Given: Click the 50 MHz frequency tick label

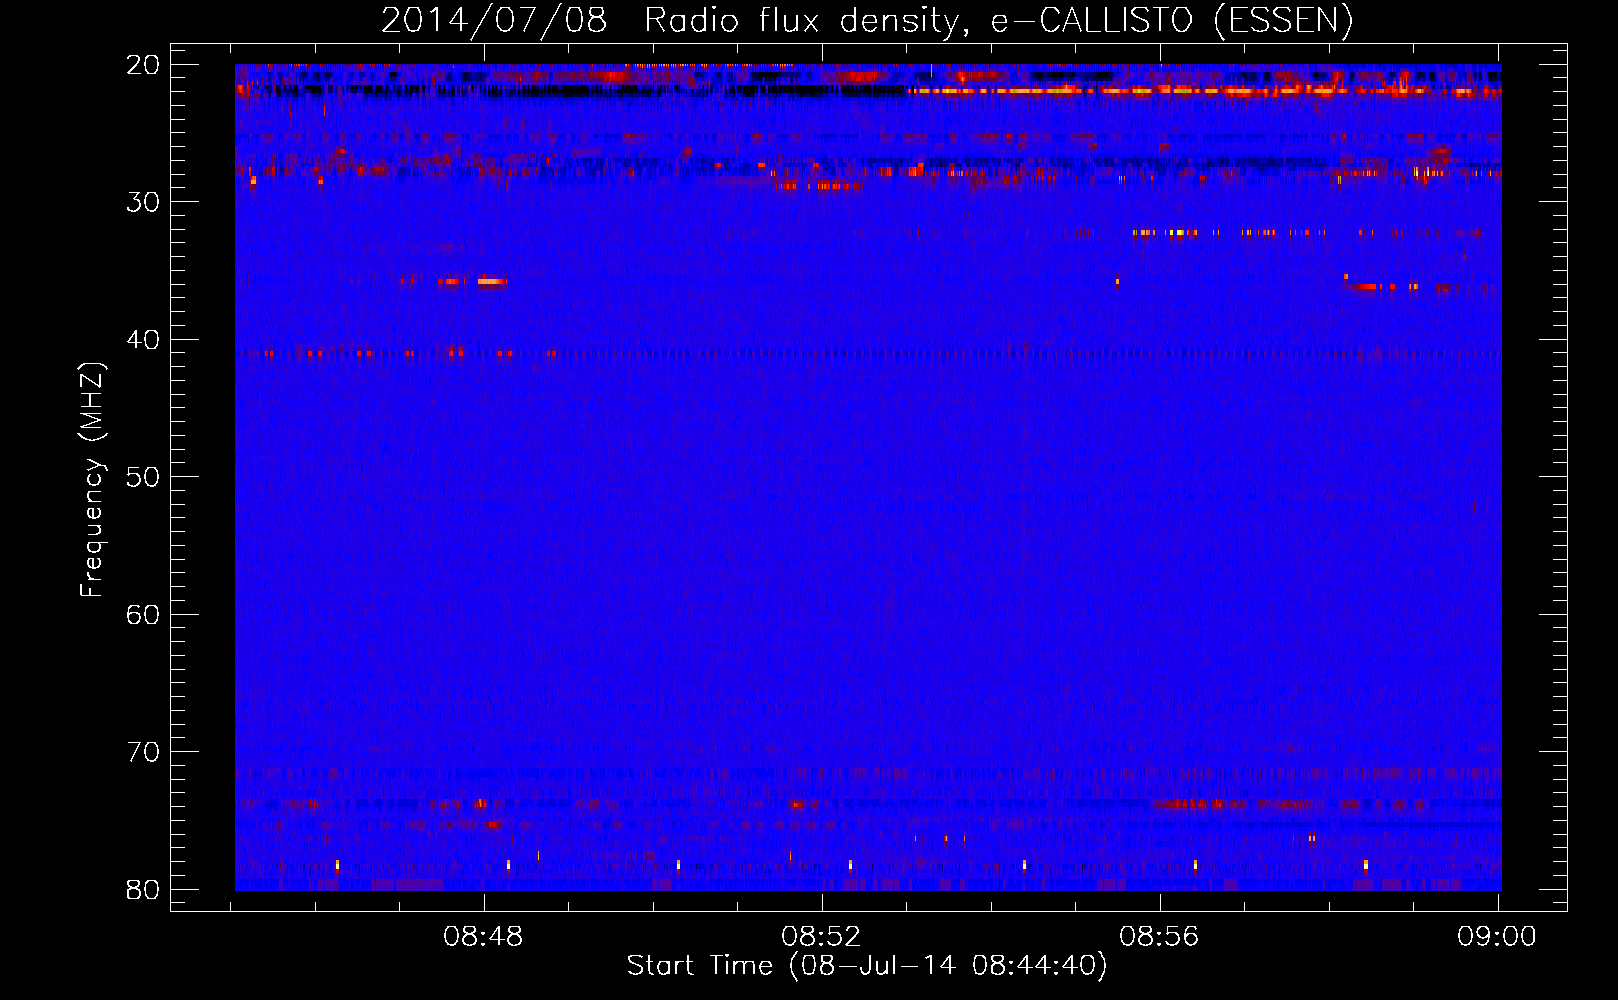Looking at the screenshot, I should [x=143, y=477].
